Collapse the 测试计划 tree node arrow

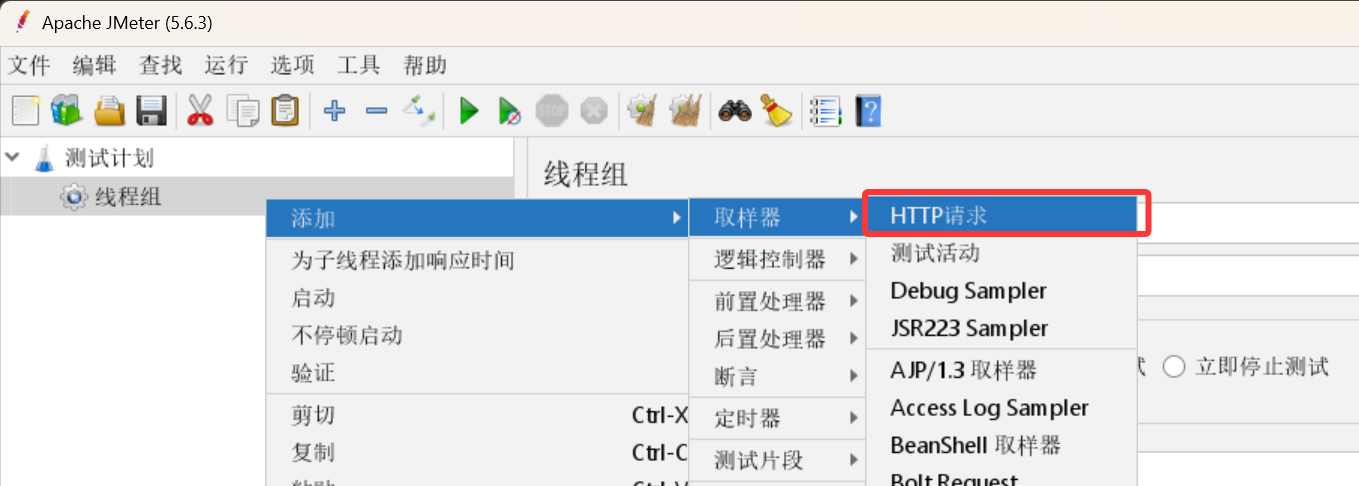[13, 157]
